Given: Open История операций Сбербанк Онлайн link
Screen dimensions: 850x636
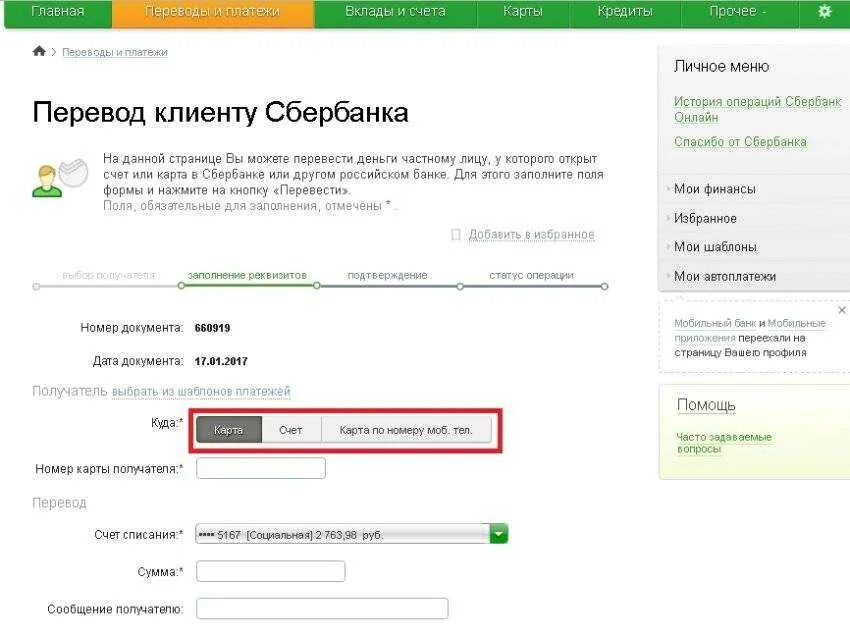Looking at the screenshot, I should 757,110.
